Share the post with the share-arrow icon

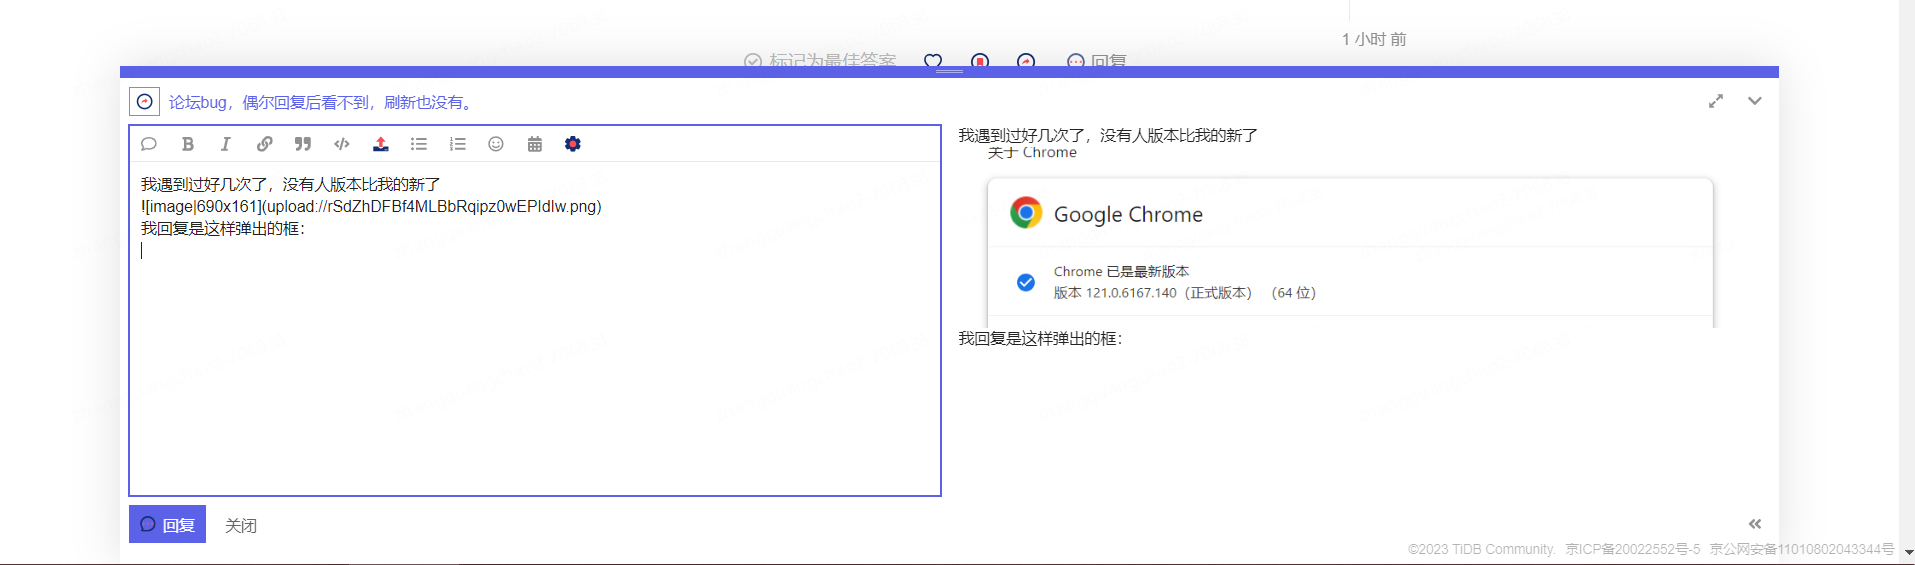[x=1026, y=60]
